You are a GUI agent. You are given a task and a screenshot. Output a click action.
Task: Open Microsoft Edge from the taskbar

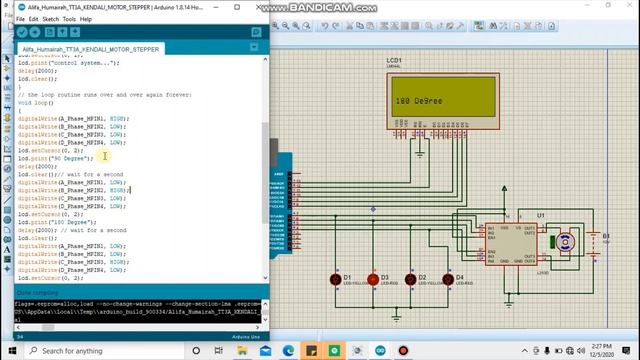(x=288, y=351)
